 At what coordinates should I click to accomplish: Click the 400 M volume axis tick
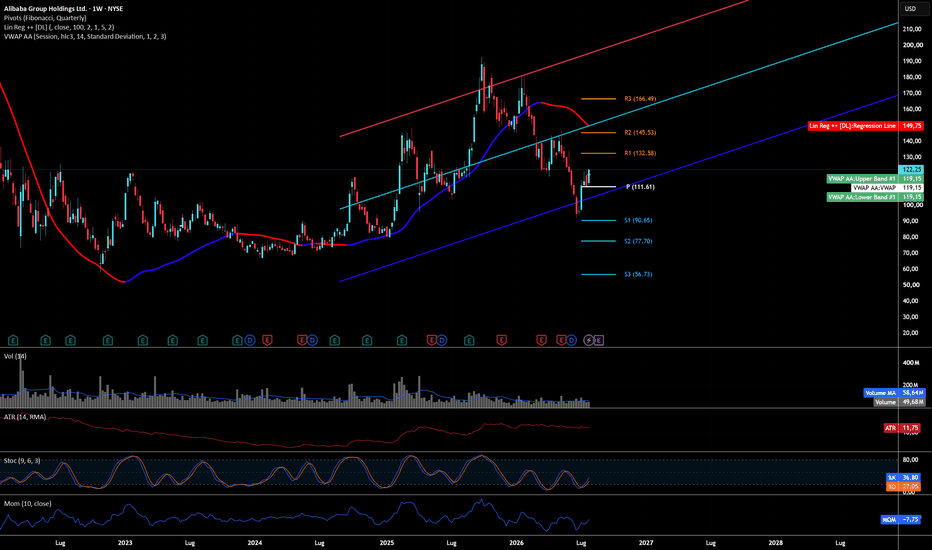(x=911, y=363)
